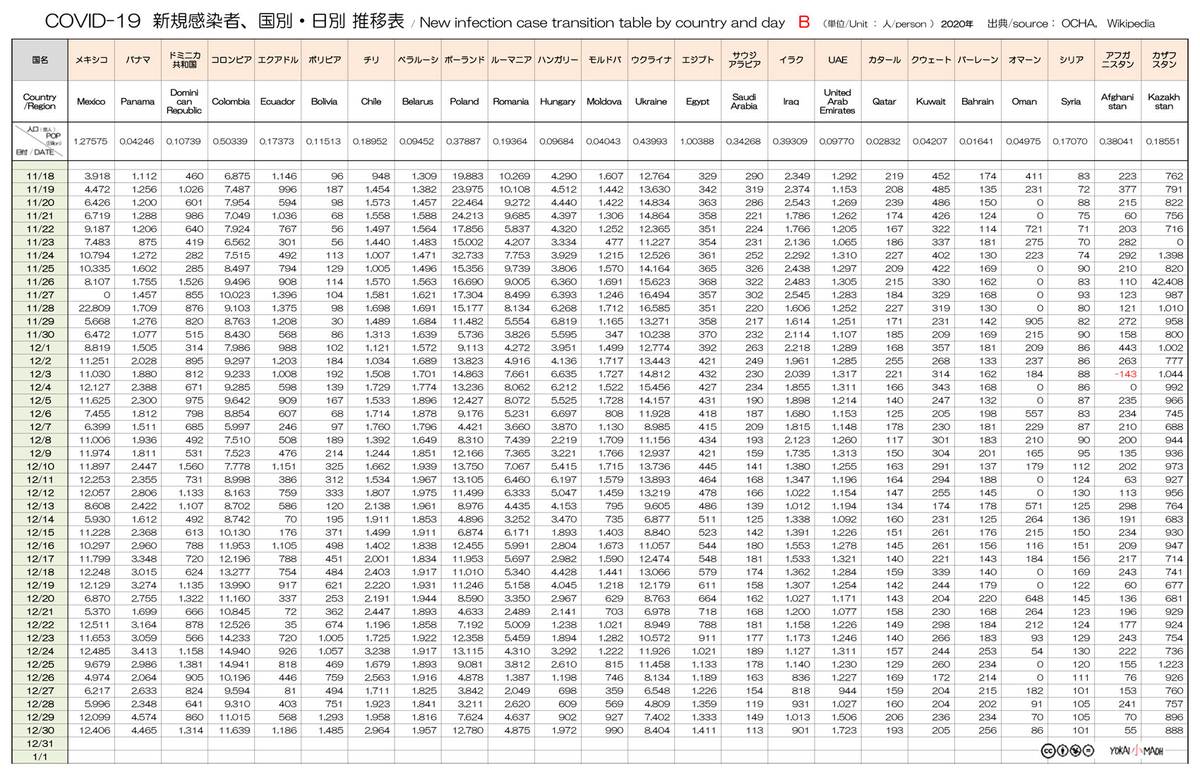Click the red letter B in the title
Image resolution: width=1200 pixels, height=771 pixels.
(x=803, y=21)
